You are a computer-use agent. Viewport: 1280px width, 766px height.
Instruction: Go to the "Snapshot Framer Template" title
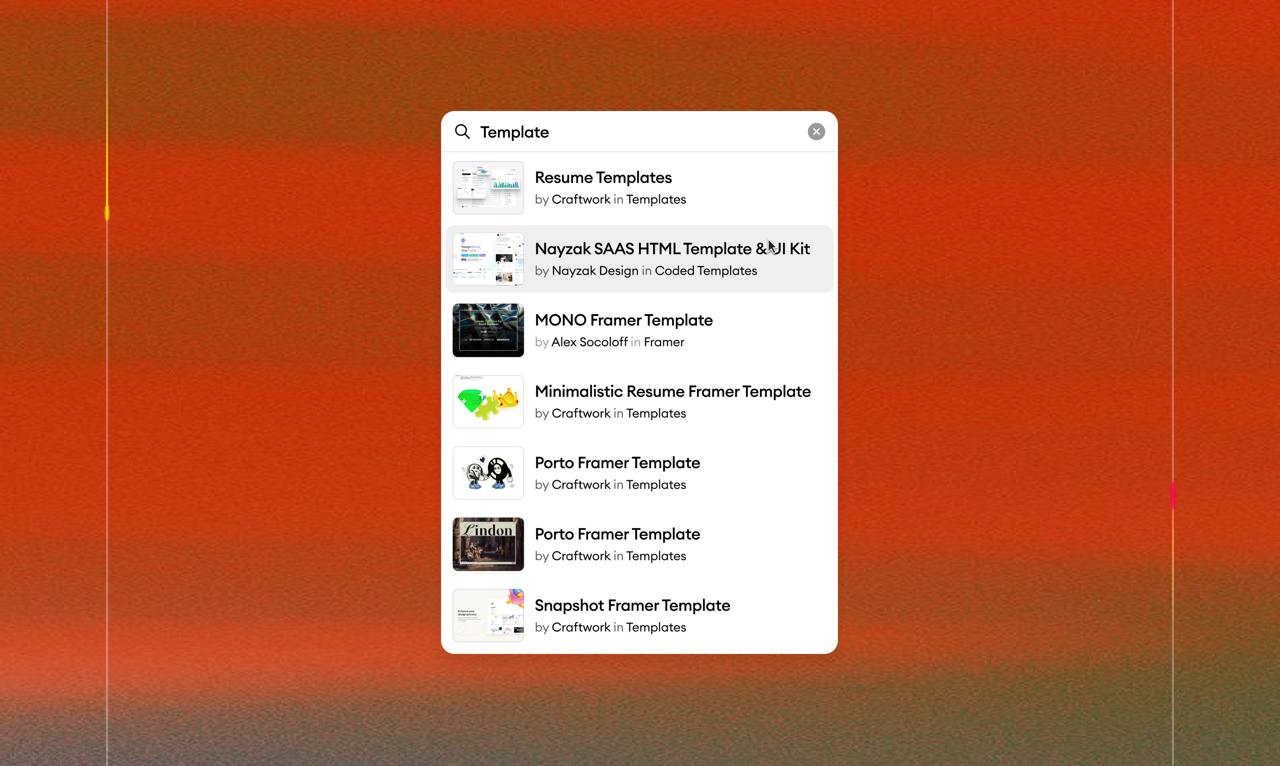(x=632, y=606)
